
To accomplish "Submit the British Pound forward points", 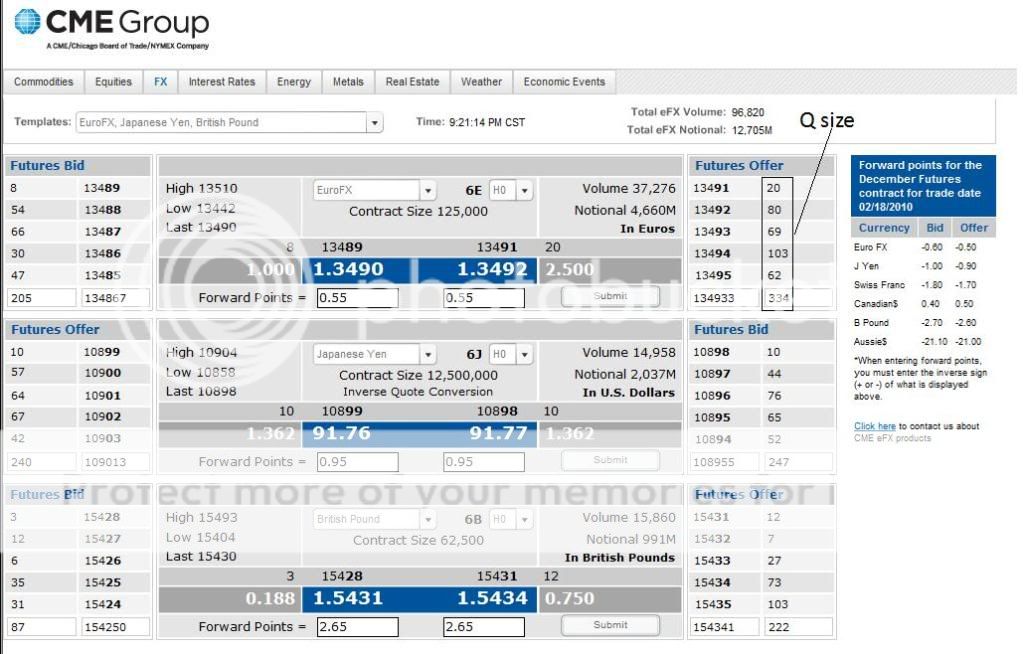I will tap(610, 625).
